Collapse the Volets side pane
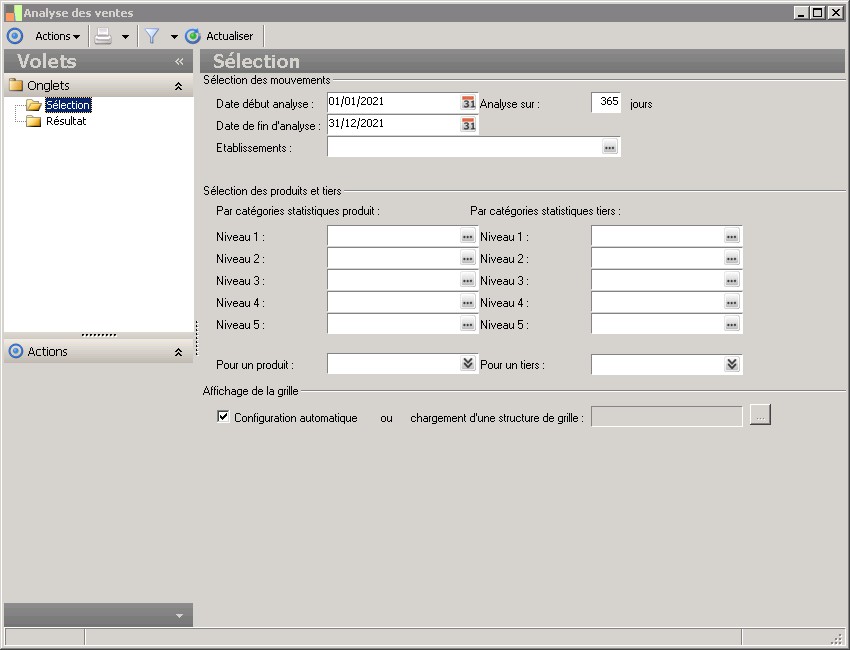850x650 pixels. click(x=179, y=61)
